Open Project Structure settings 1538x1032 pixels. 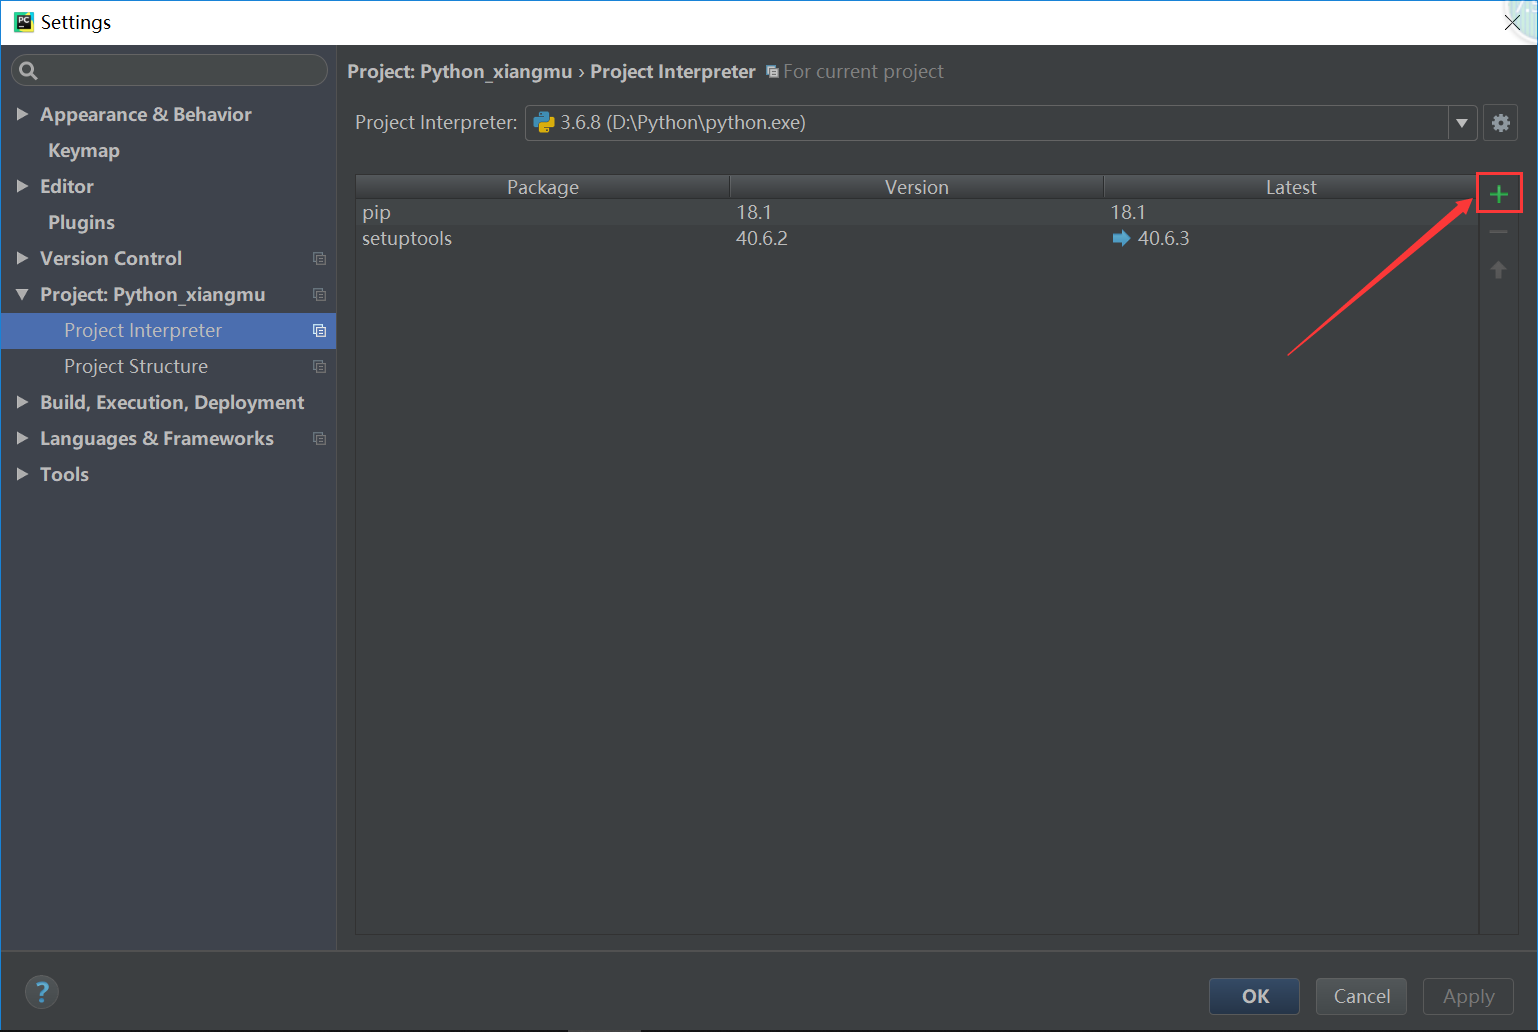coord(136,366)
